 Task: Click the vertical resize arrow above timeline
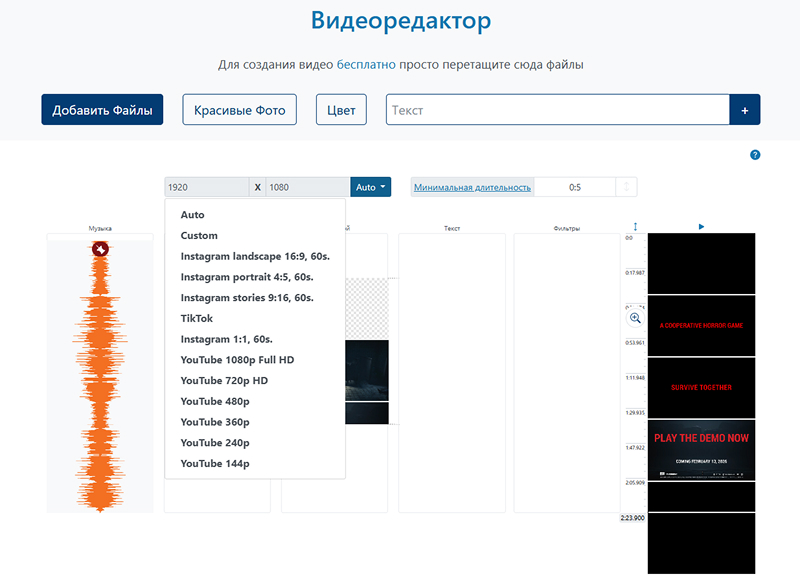[635, 227]
